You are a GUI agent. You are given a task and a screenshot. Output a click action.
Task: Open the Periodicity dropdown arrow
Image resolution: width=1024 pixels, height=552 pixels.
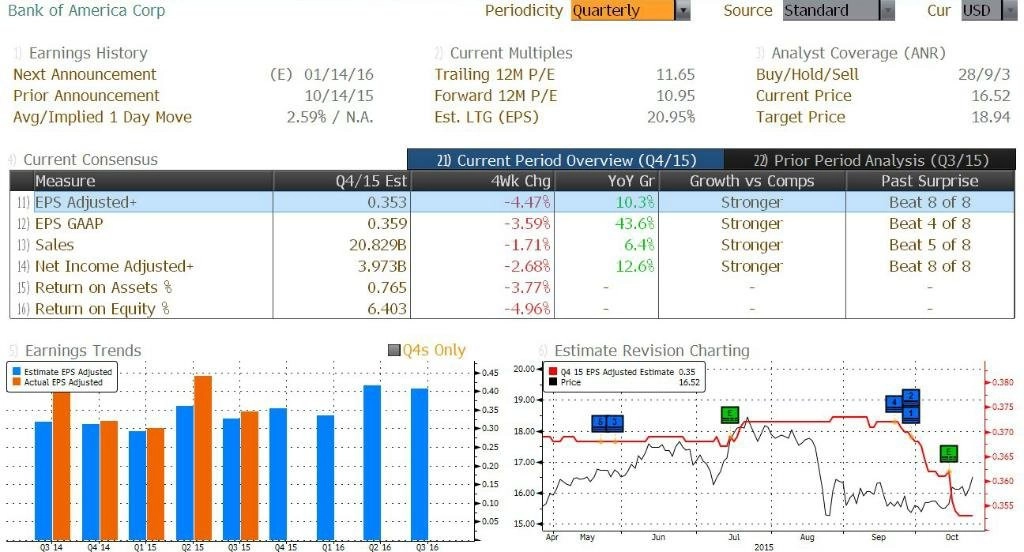click(x=683, y=10)
